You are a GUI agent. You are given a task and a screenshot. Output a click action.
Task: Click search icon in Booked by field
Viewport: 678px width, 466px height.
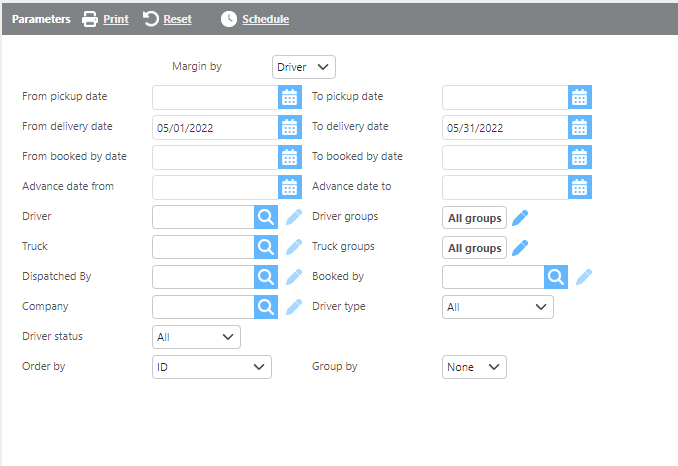tap(556, 277)
